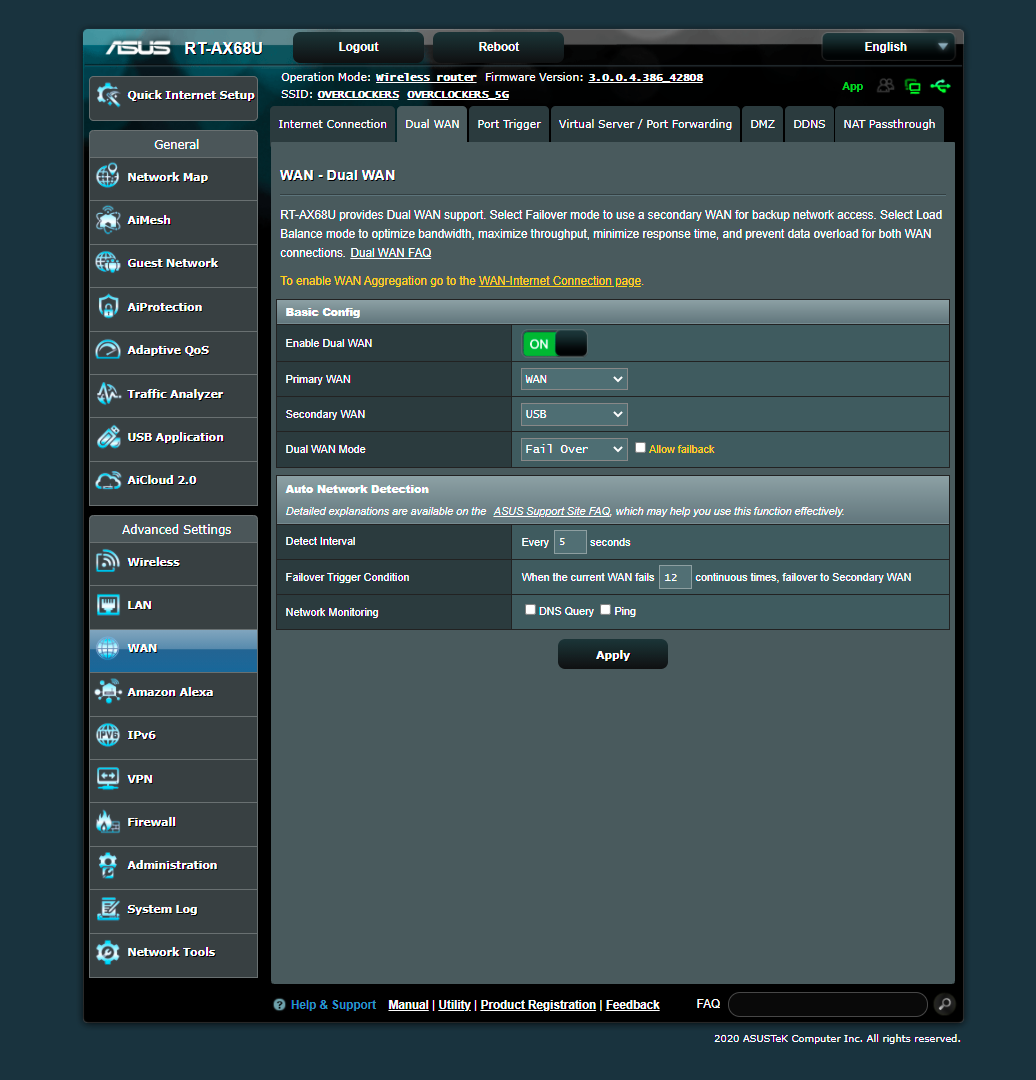The width and height of the screenshot is (1036, 1080).
Task: Click the Network Tools icon
Action: 108,952
